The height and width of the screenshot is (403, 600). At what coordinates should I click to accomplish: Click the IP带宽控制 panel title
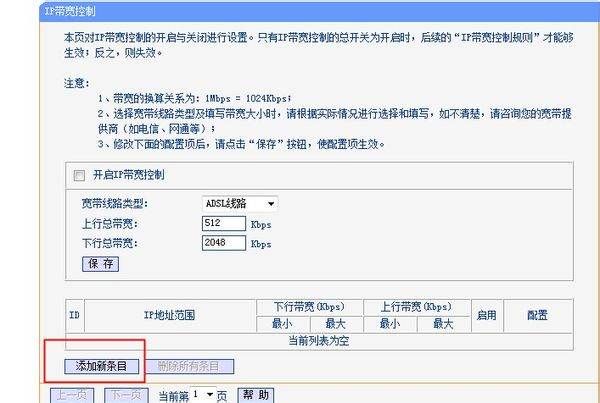70,11
